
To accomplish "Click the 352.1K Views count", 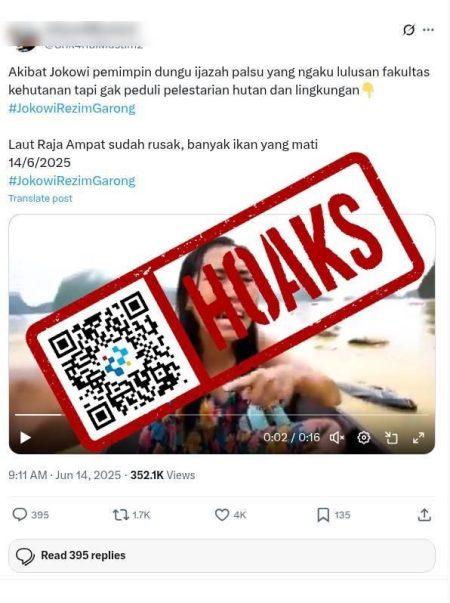I will point(162,475).
